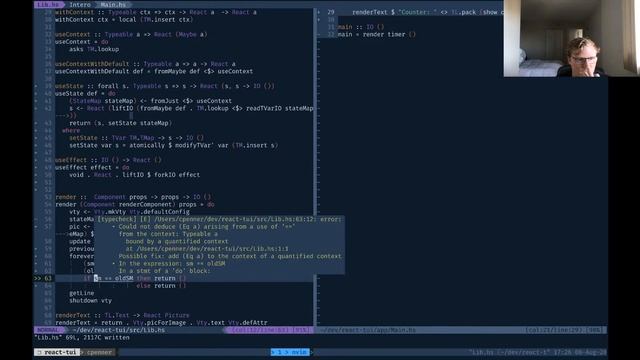Click 'vty <- Vty.mkVty Vty.defaultConfig' line
640x360 pixels.
pos(129,212)
